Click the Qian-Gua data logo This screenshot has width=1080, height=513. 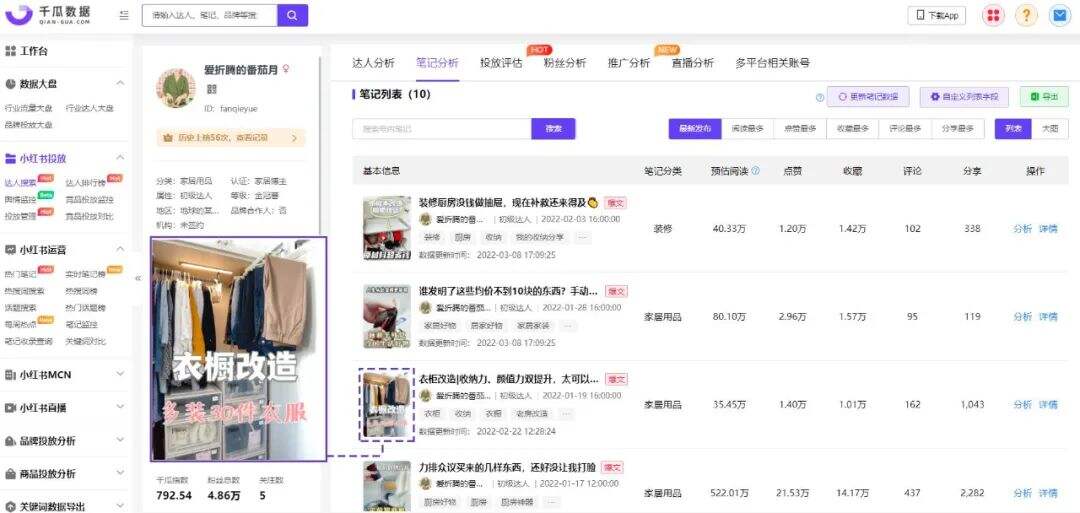[x=47, y=14]
